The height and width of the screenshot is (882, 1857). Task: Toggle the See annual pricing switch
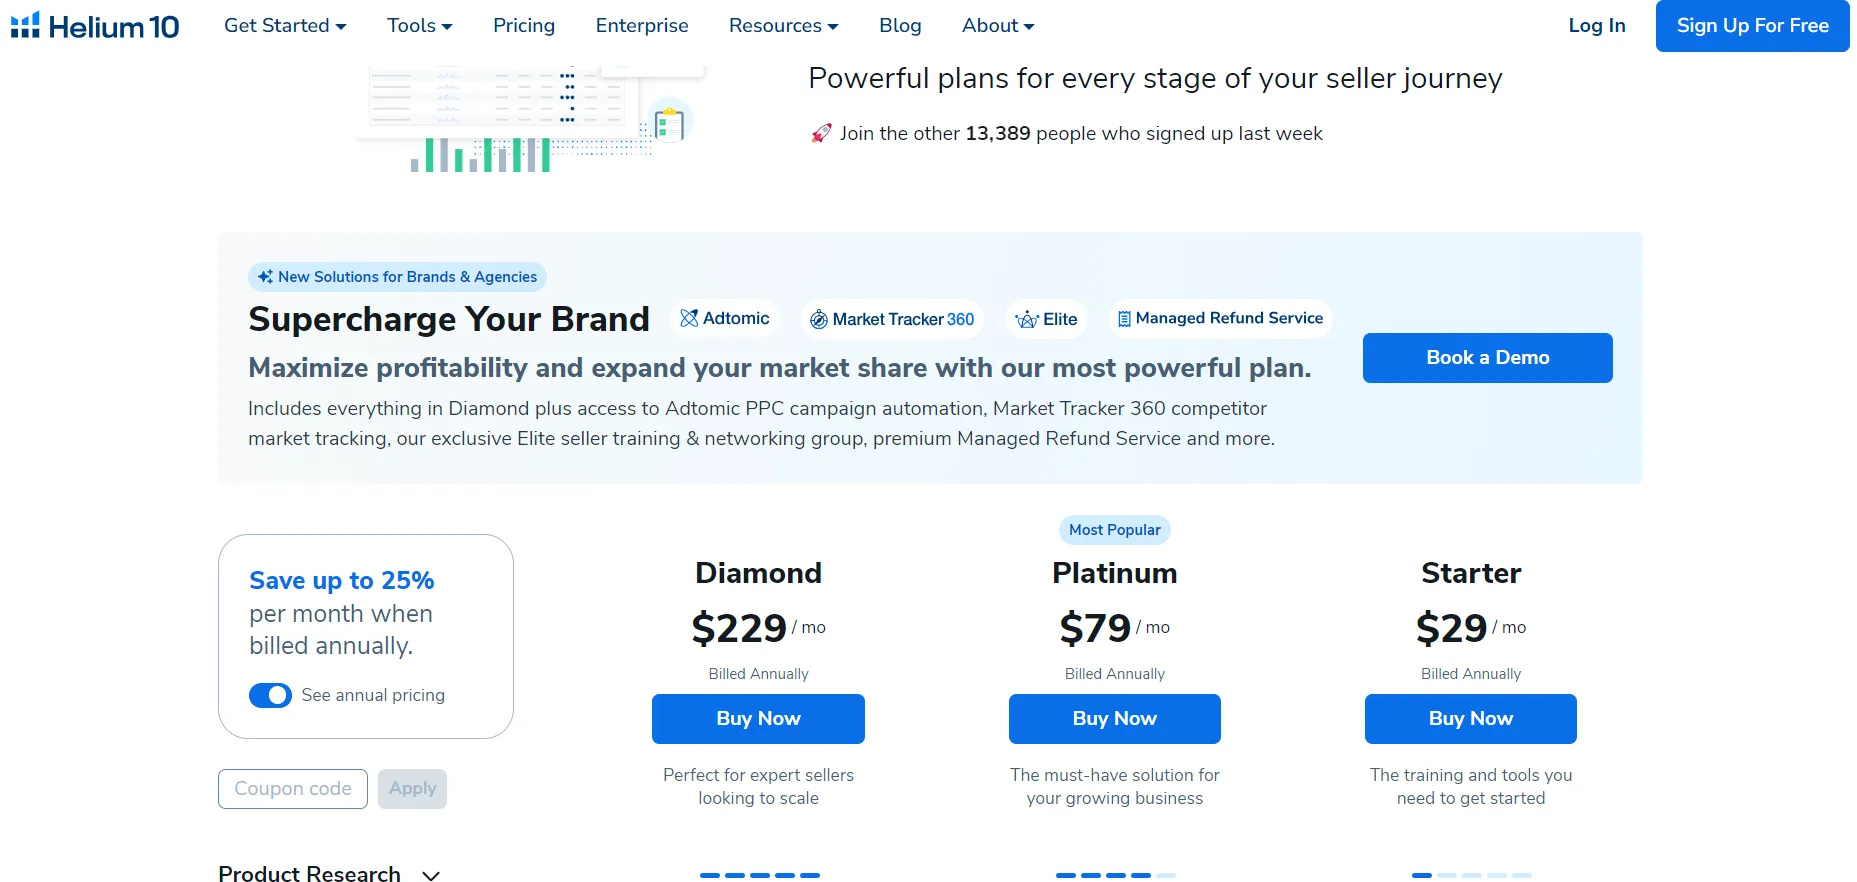tap(270, 695)
